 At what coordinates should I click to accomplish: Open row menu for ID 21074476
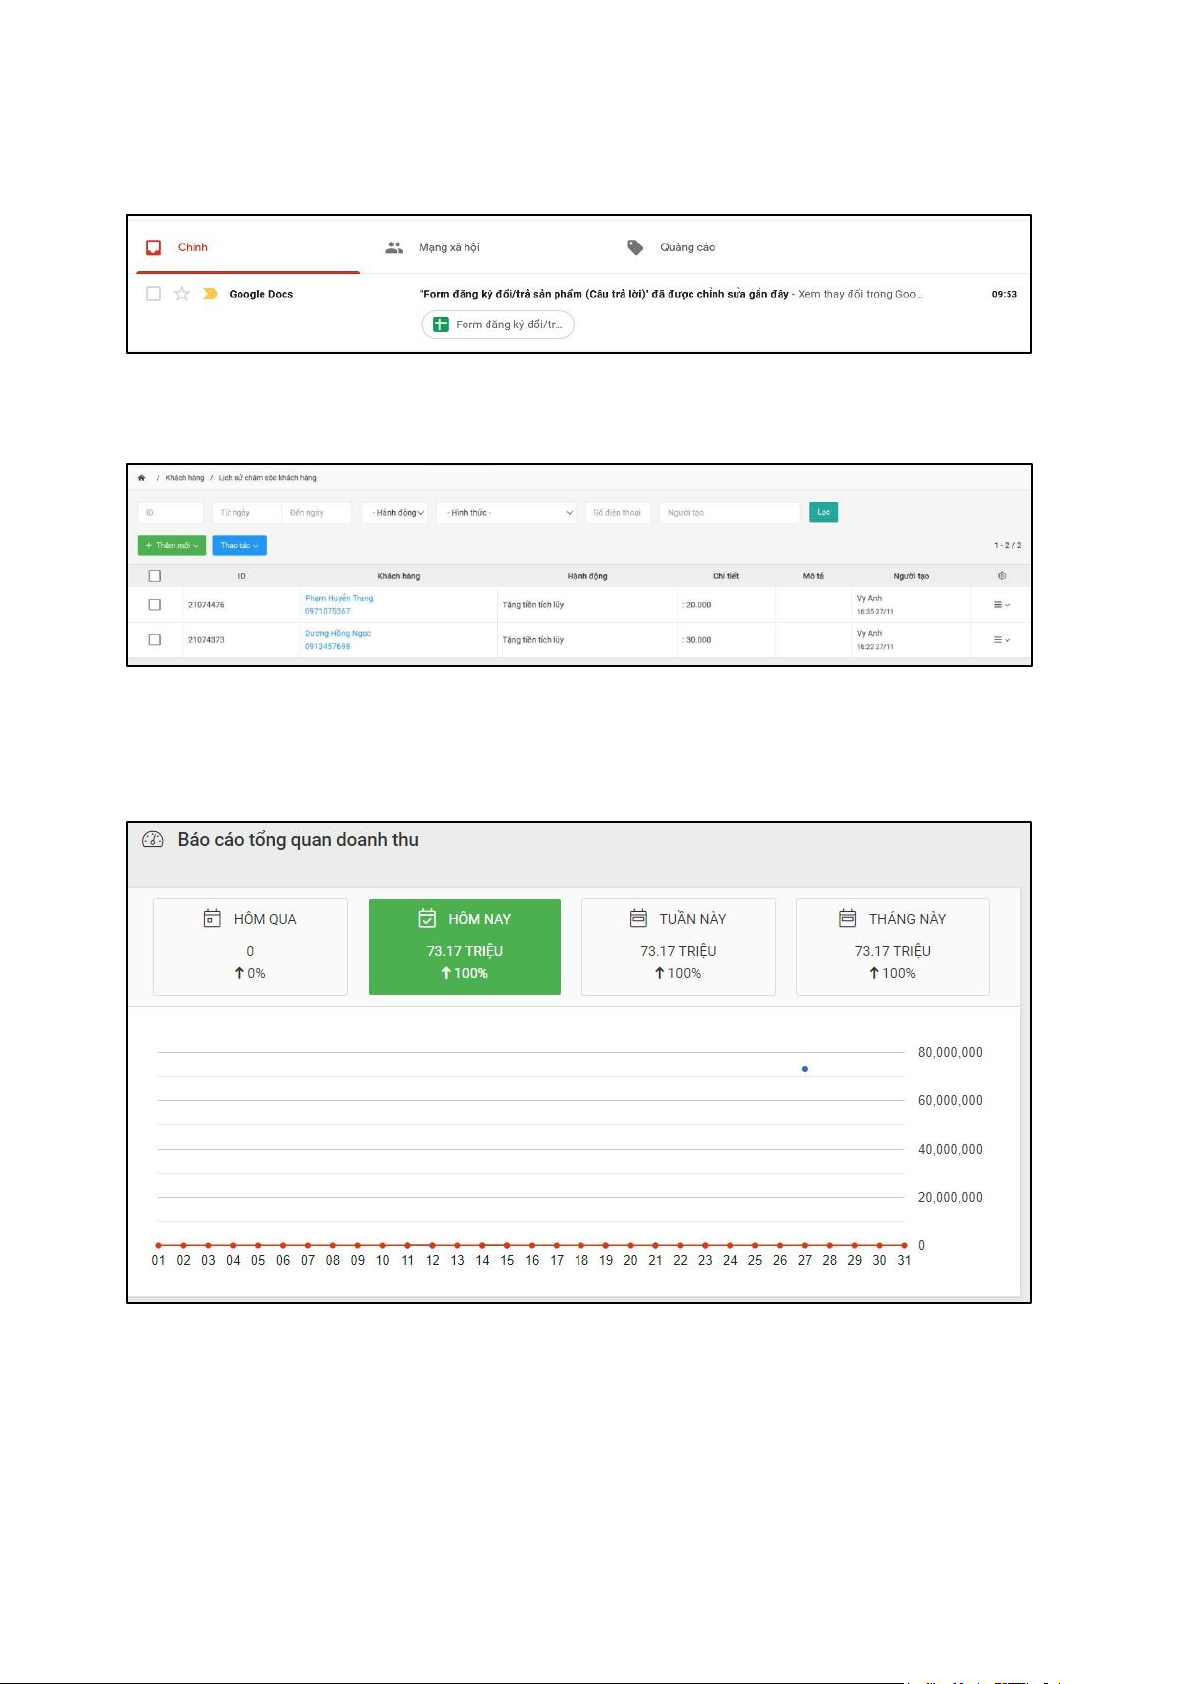point(1001,605)
